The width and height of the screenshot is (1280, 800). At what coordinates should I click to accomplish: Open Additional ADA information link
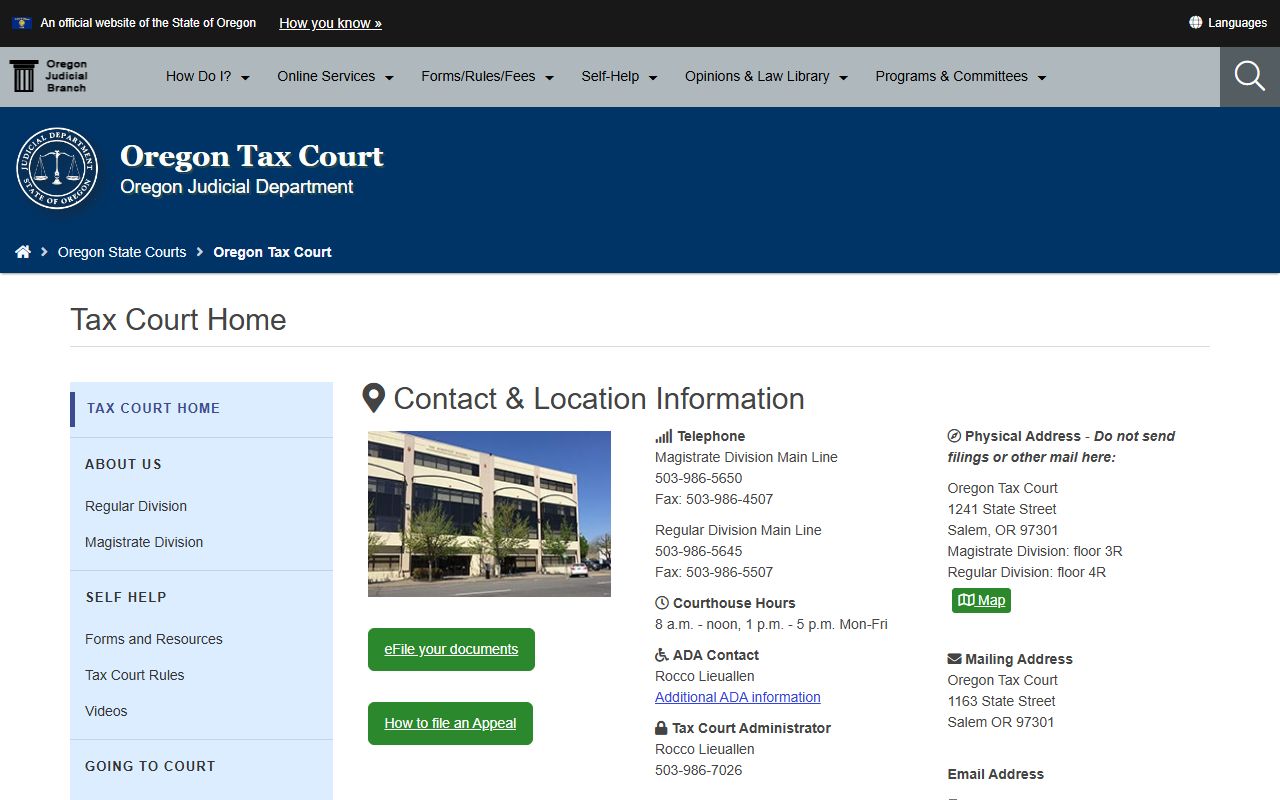pos(738,697)
